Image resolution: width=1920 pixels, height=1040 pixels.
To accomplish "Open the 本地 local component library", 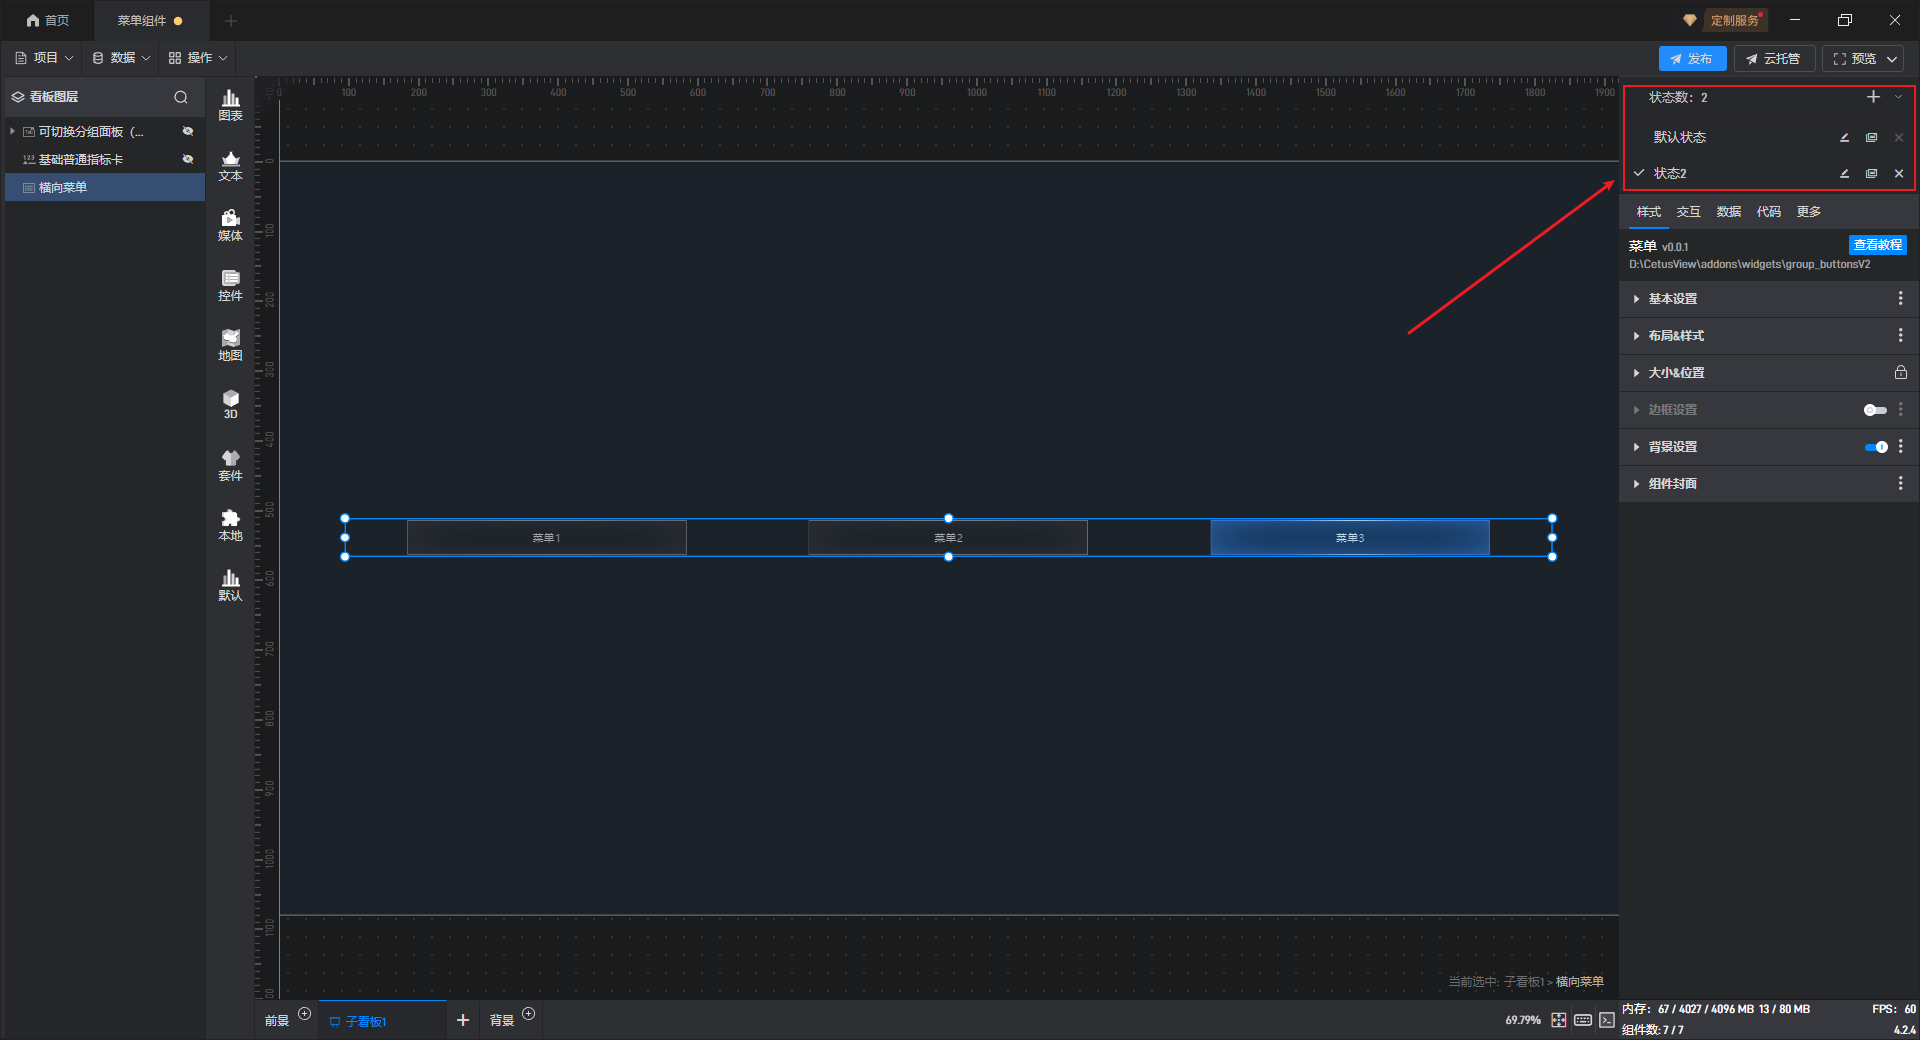I will 230,525.
